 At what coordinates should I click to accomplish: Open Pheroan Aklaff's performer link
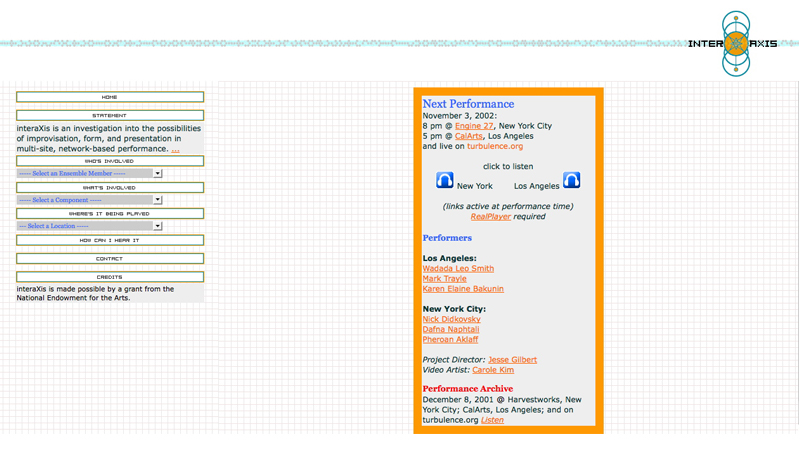click(450, 339)
